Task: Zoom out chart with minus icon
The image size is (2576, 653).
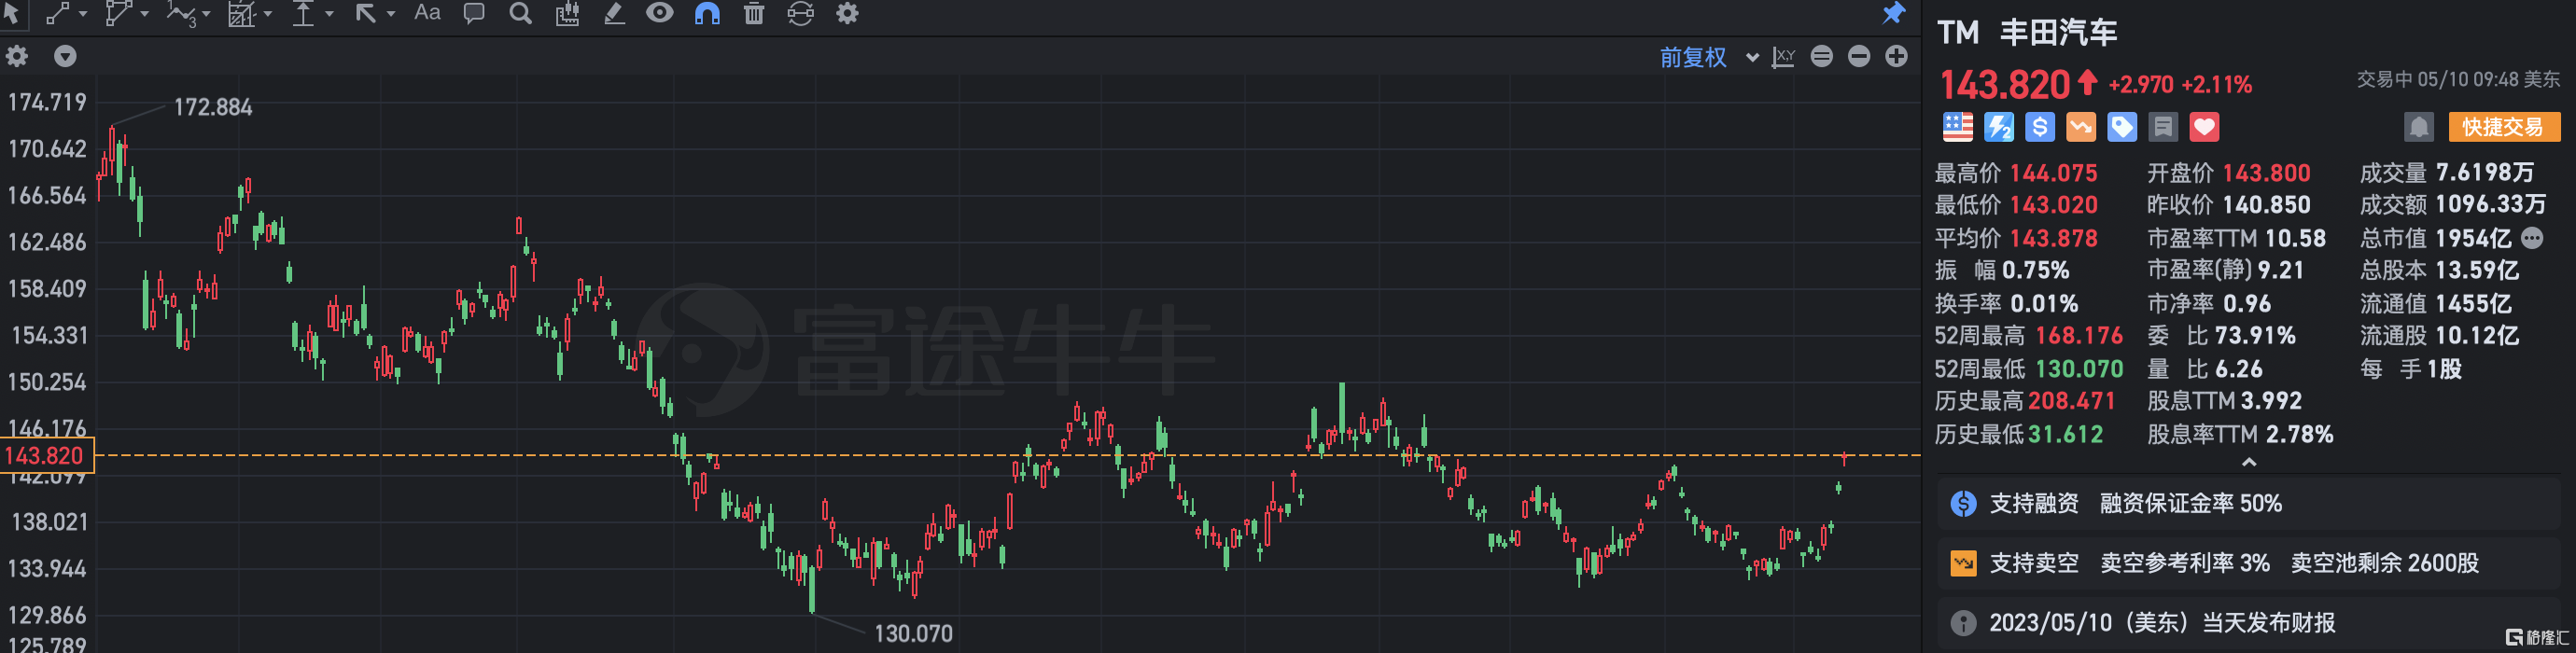Action: [x=1859, y=56]
